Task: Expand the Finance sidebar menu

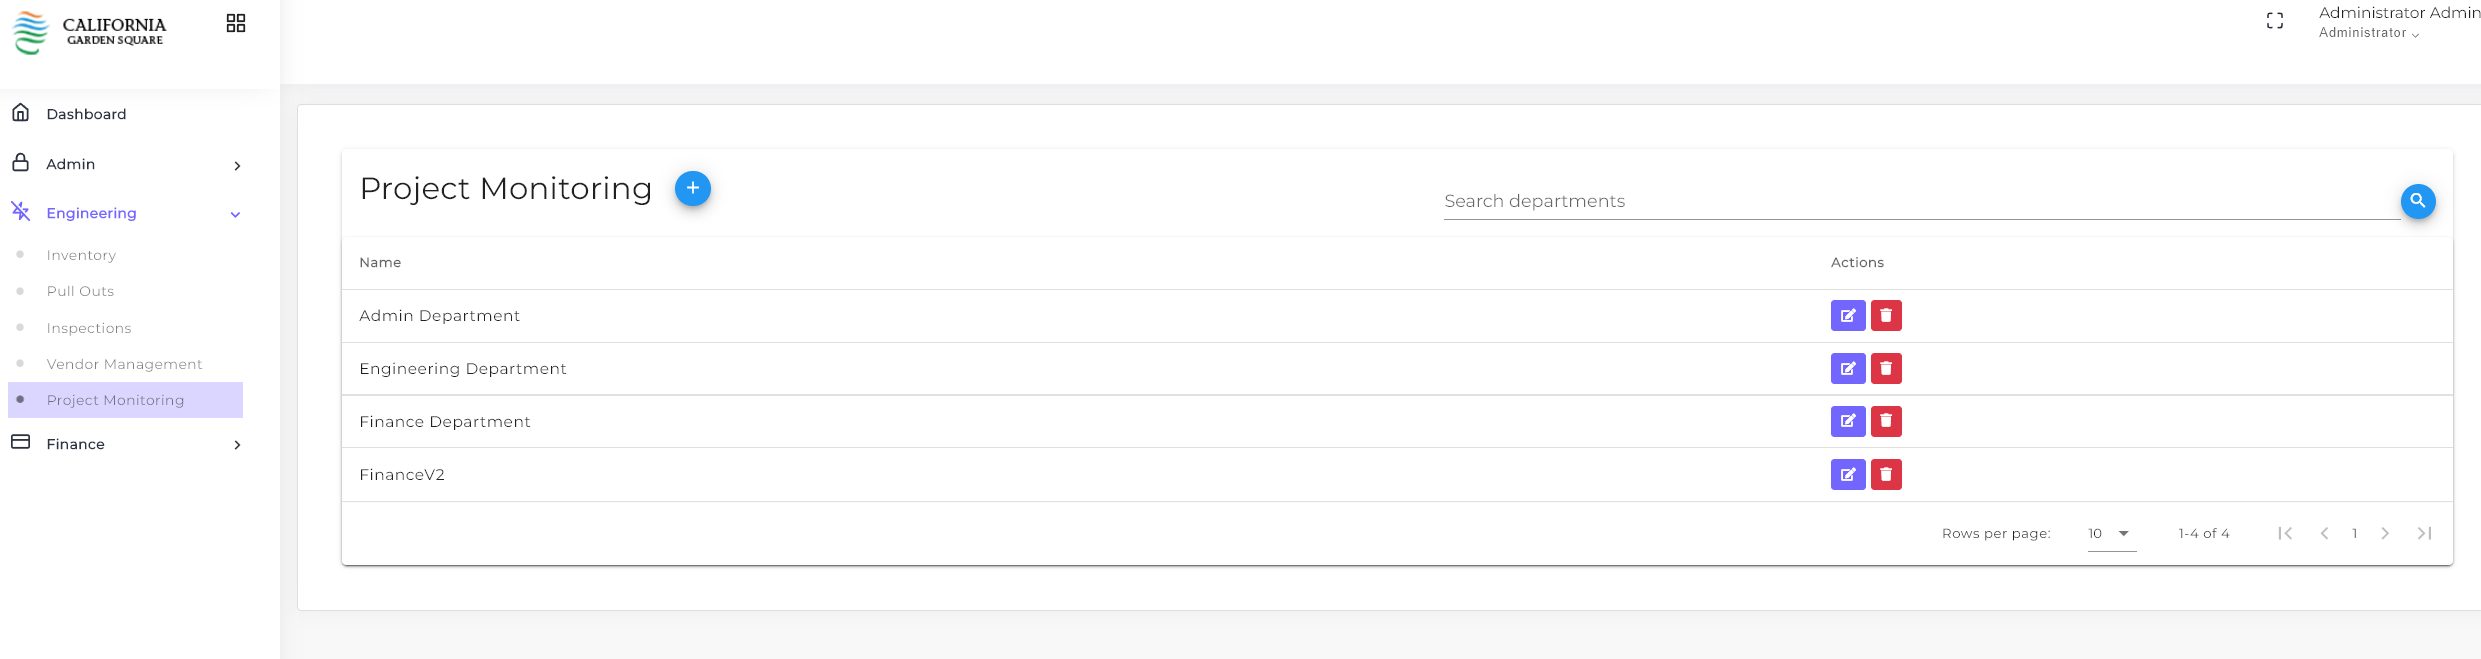Action: coord(126,444)
